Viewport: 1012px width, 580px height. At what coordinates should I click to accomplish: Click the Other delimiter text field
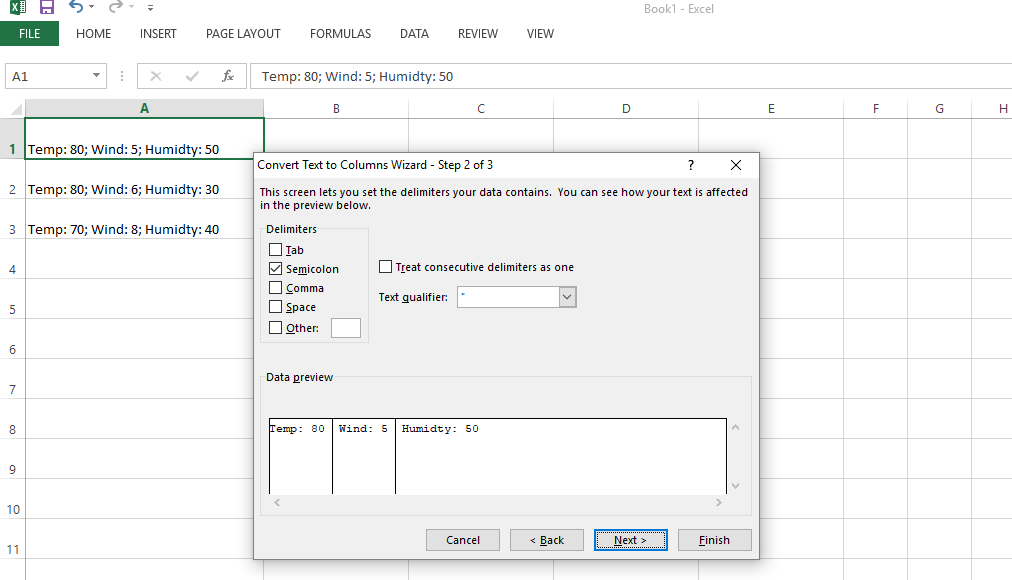tap(346, 328)
